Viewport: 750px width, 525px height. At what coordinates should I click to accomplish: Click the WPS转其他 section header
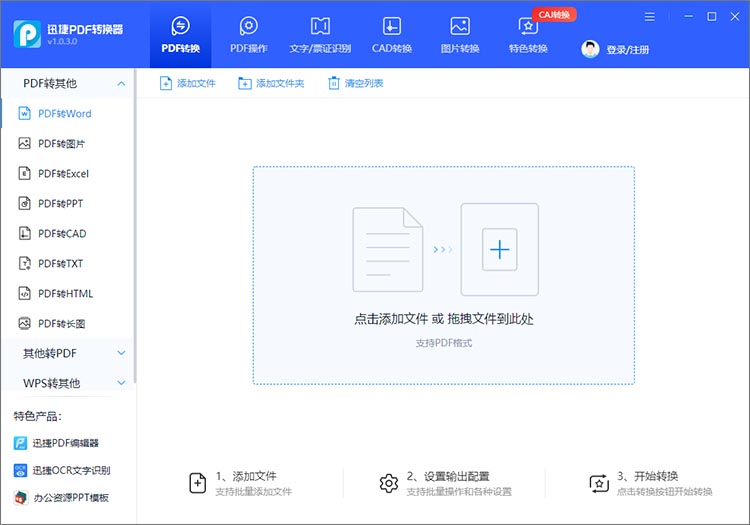coord(67,383)
